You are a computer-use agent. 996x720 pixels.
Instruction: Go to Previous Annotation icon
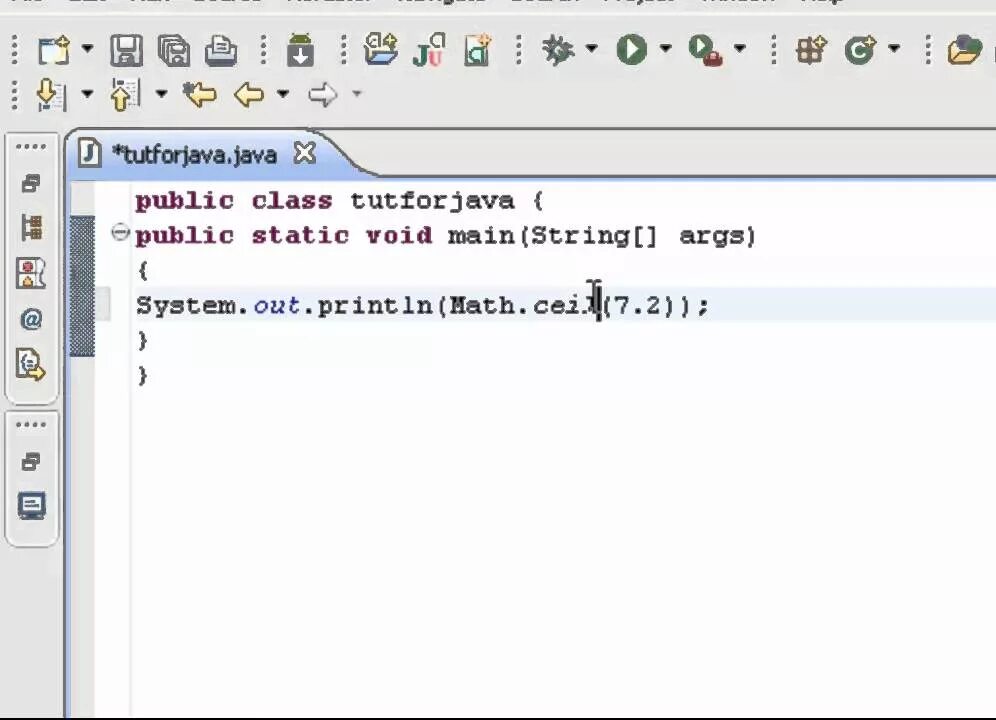(x=125, y=94)
